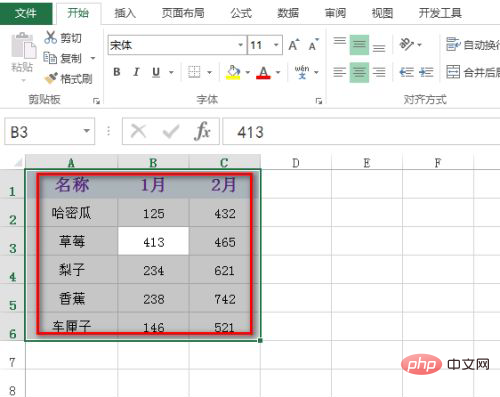Open the font name dropdown 宋体
Viewport: 500px width, 397px height.
[241, 45]
